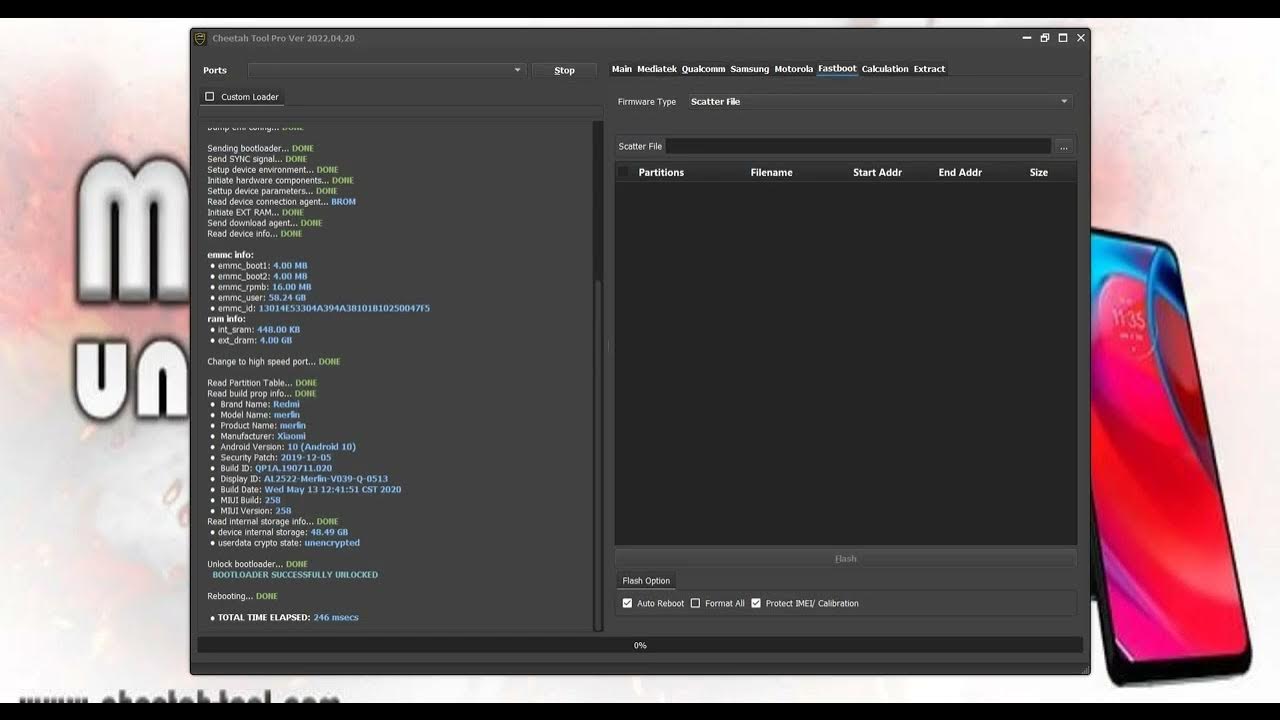The height and width of the screenshot is (720, 1280).
Task: Open the Samsung tab
Action: click(x=750, y=69)
